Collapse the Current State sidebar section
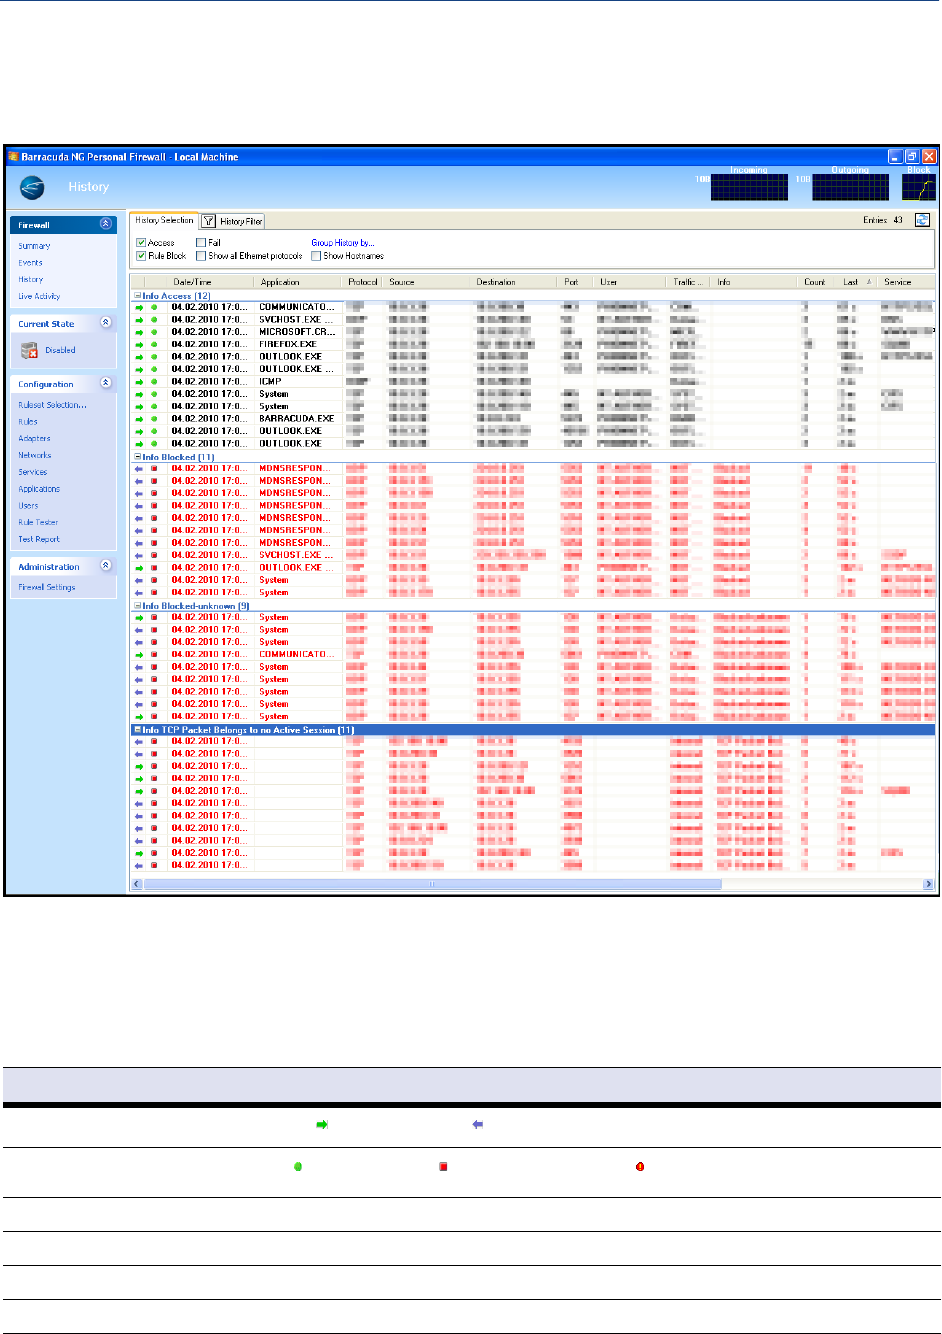Screen dimensions: 942x1334 (x=107, y=323)
